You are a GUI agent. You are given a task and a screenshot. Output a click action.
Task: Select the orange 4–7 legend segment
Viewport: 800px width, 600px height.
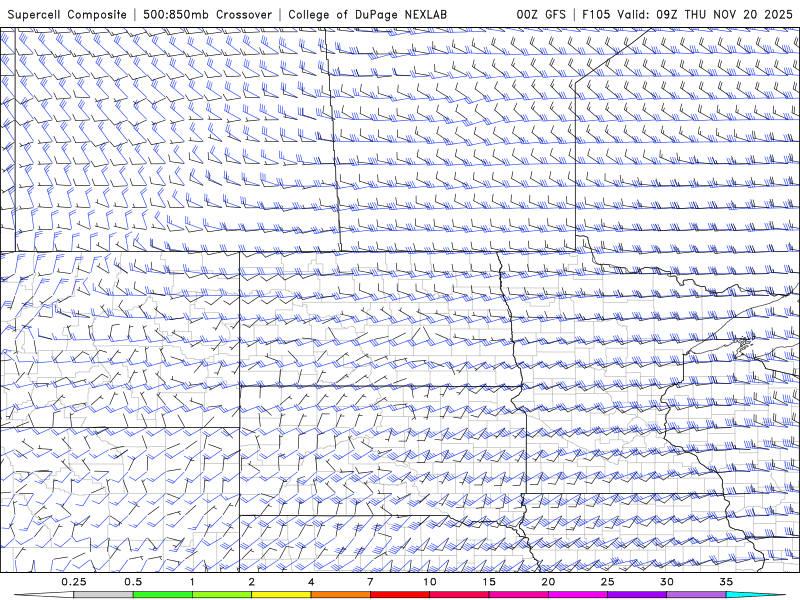tap(340, 595)
